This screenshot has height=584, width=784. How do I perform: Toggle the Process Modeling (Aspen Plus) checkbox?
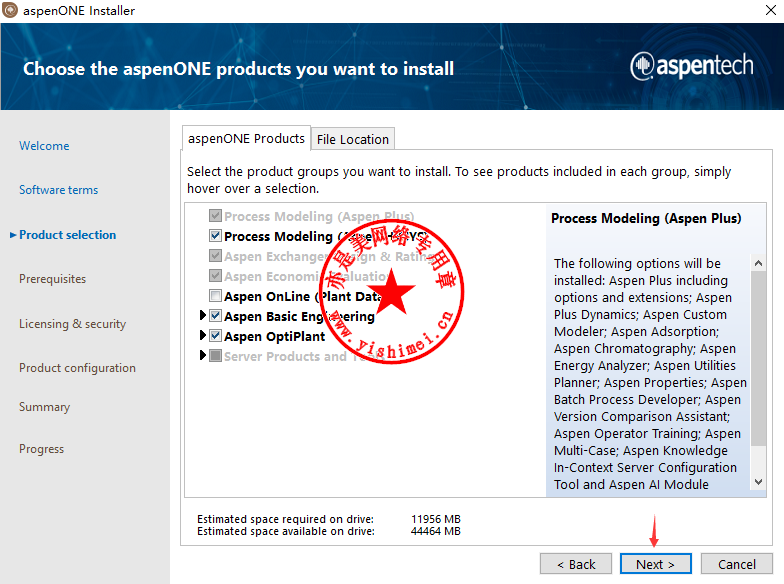(216, 216)
